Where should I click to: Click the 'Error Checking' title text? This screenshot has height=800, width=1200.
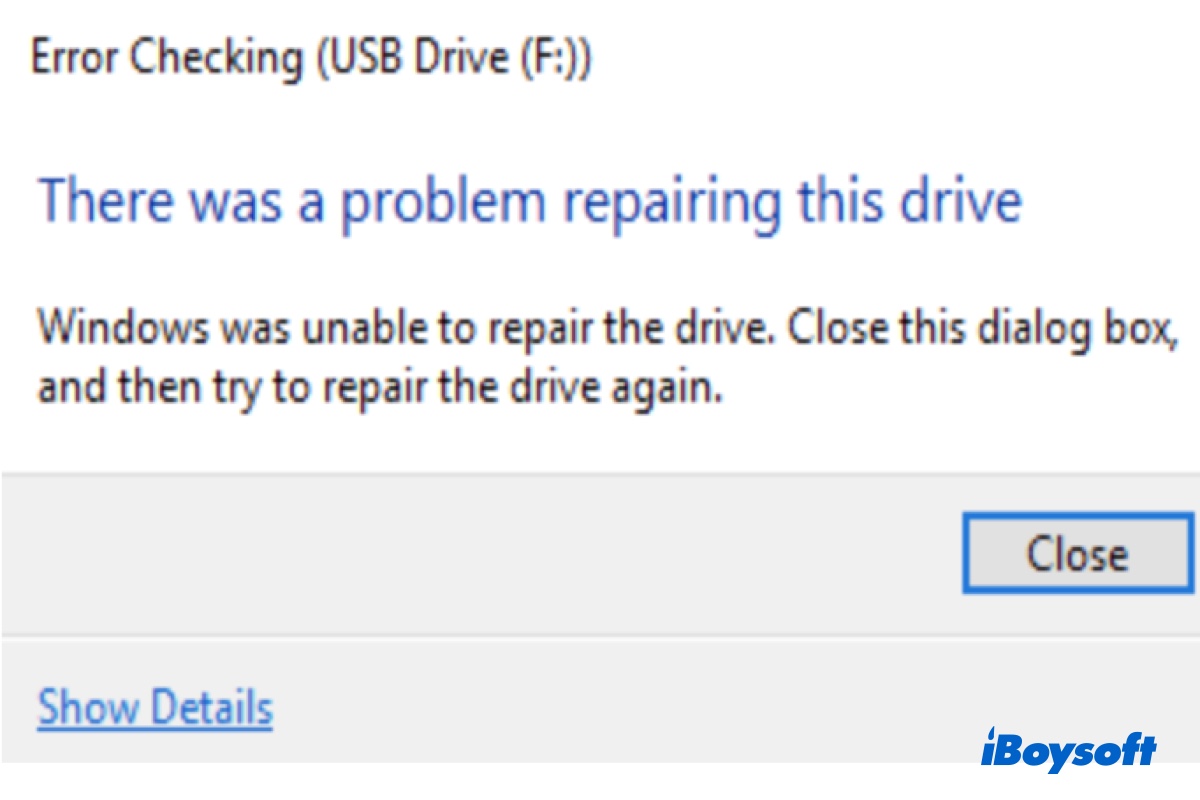[x=164, y=61]
